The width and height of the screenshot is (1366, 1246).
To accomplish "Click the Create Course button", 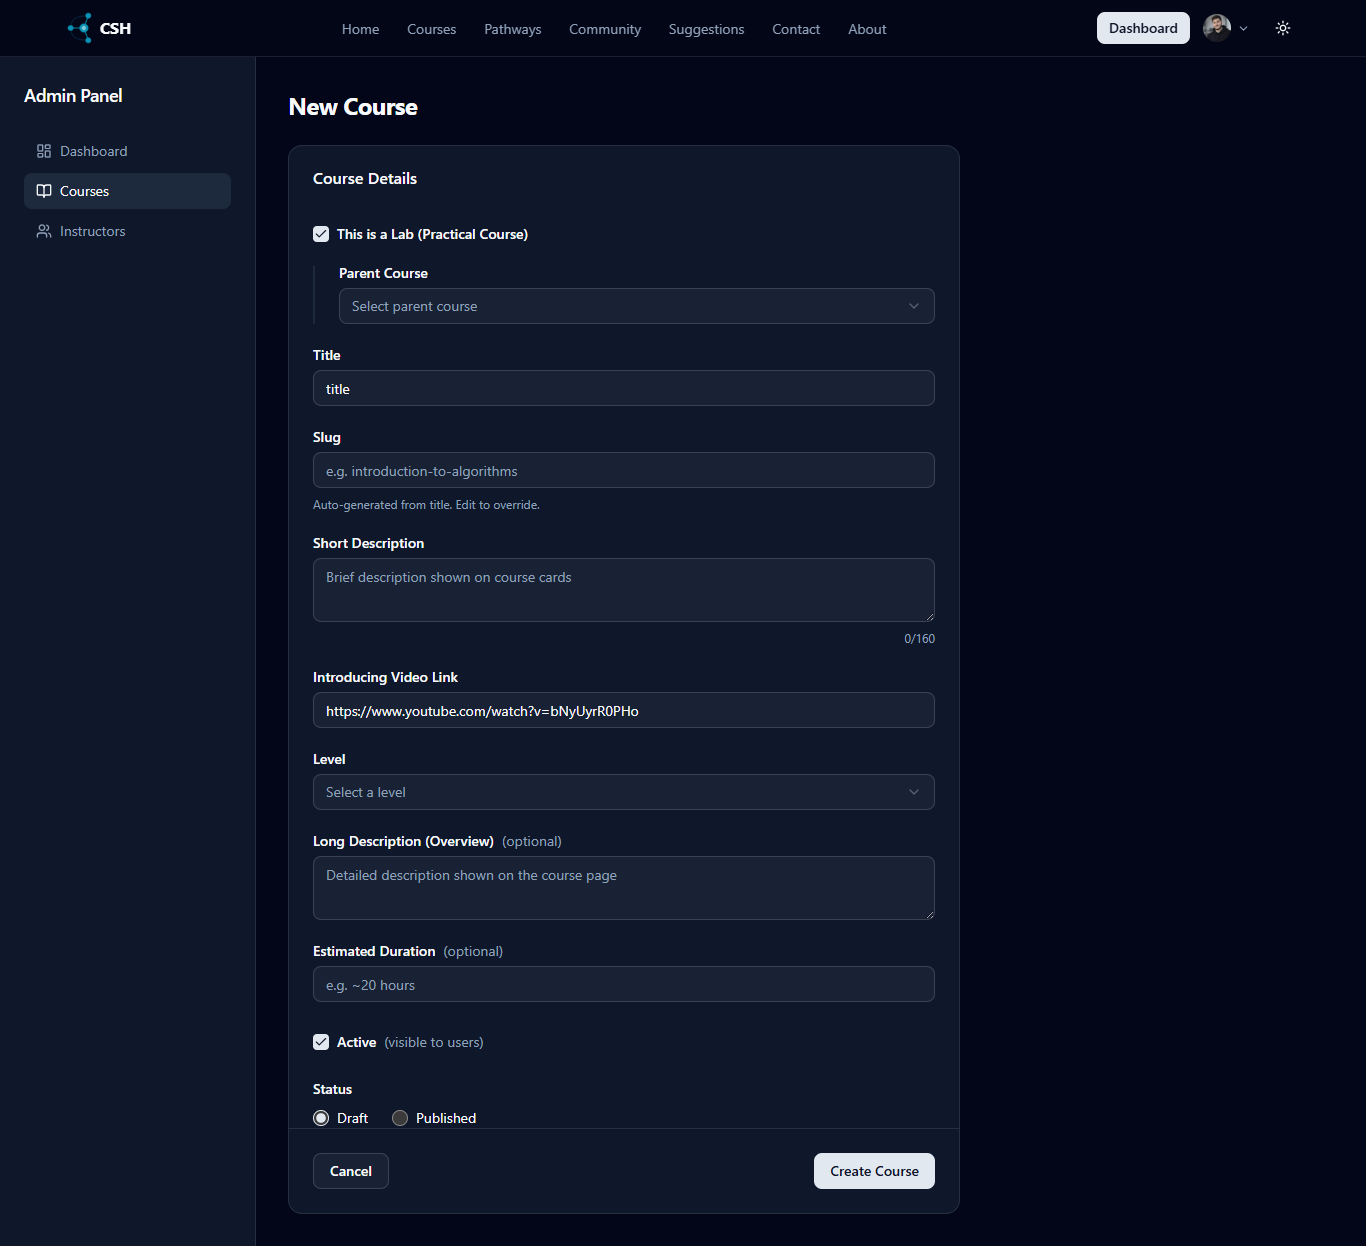I will [874, 1171].
